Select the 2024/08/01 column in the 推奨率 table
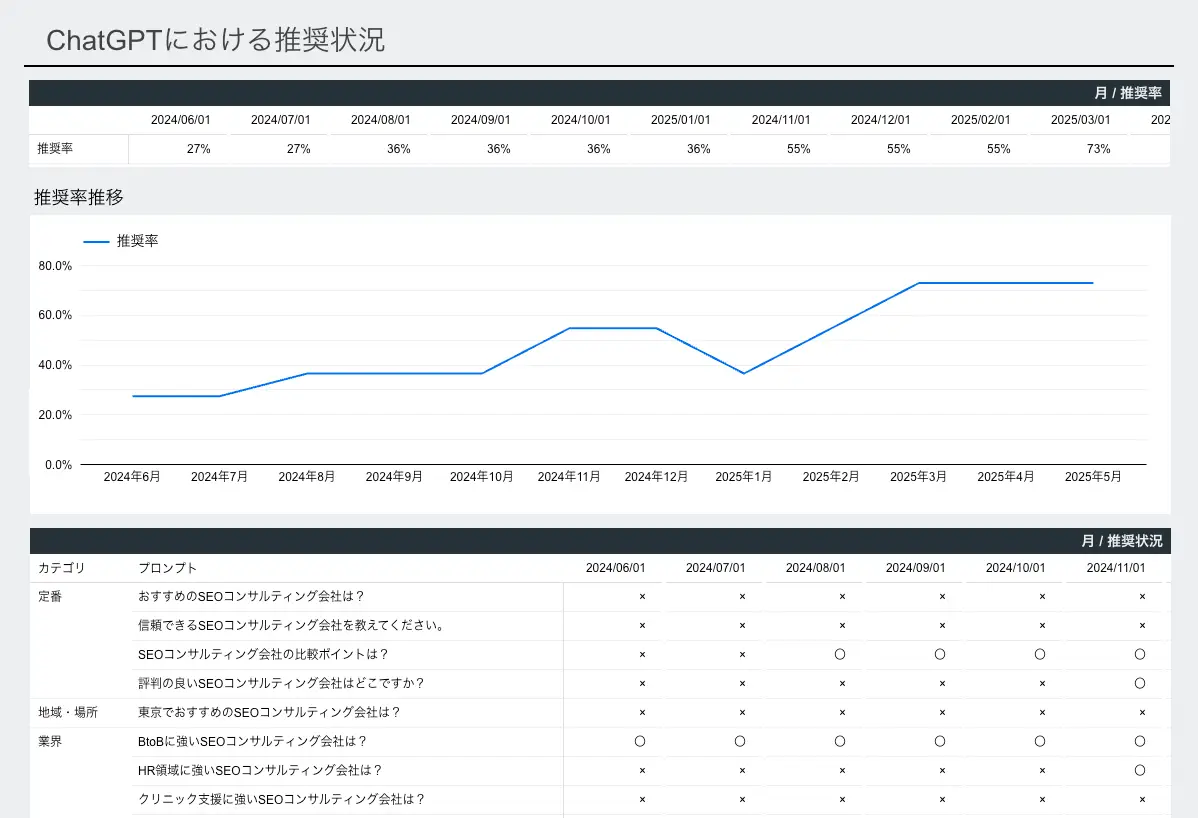The height and width of the screenshot is (818, 1198). pyautogui.click(x=380, y=120)
